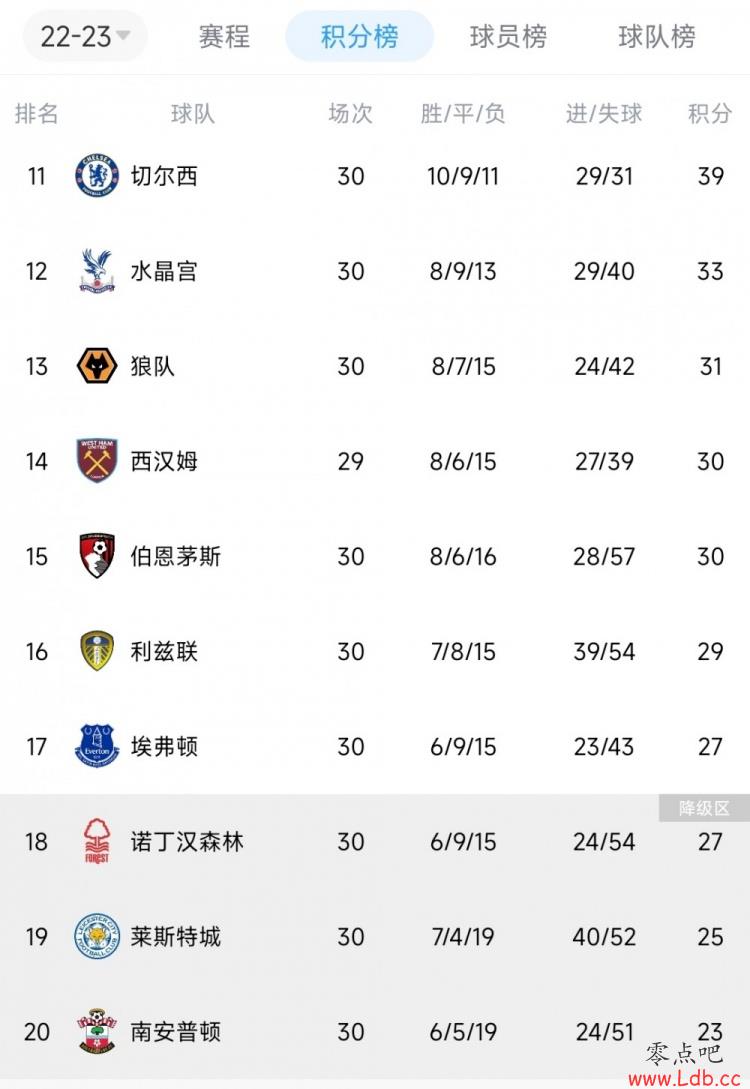This screenshot has height=1089, width=750.
Task: Open the Wolves wolf-head logo
Action: coord(97,366)
